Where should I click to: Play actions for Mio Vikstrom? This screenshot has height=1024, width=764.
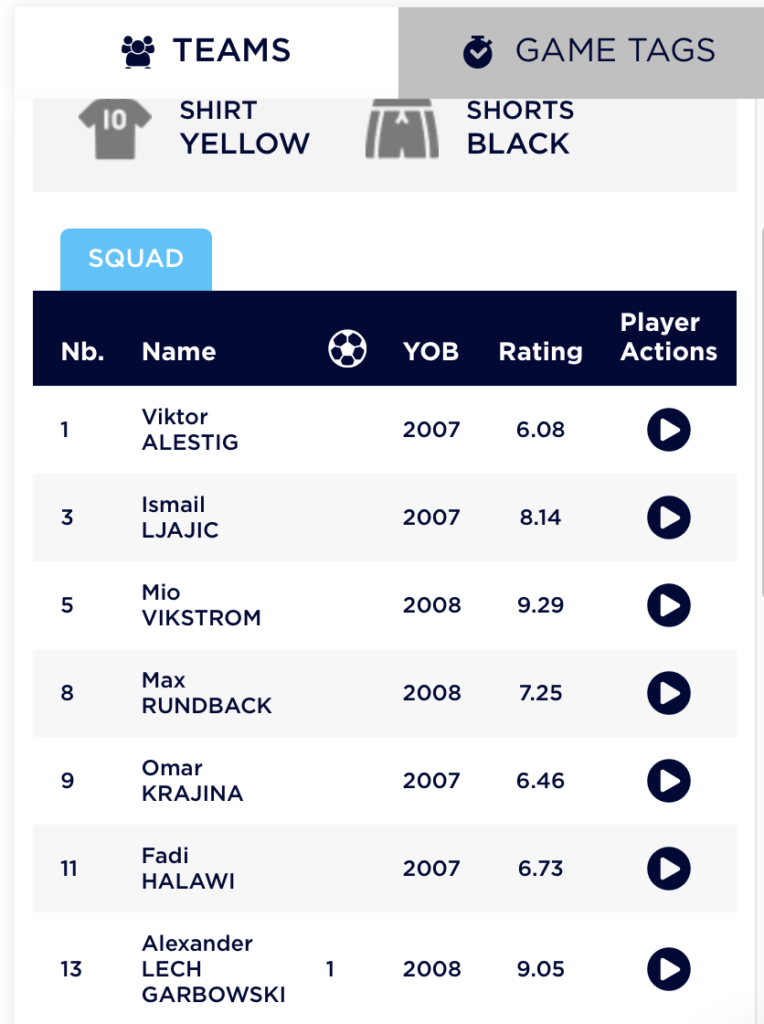pos(669,605)
